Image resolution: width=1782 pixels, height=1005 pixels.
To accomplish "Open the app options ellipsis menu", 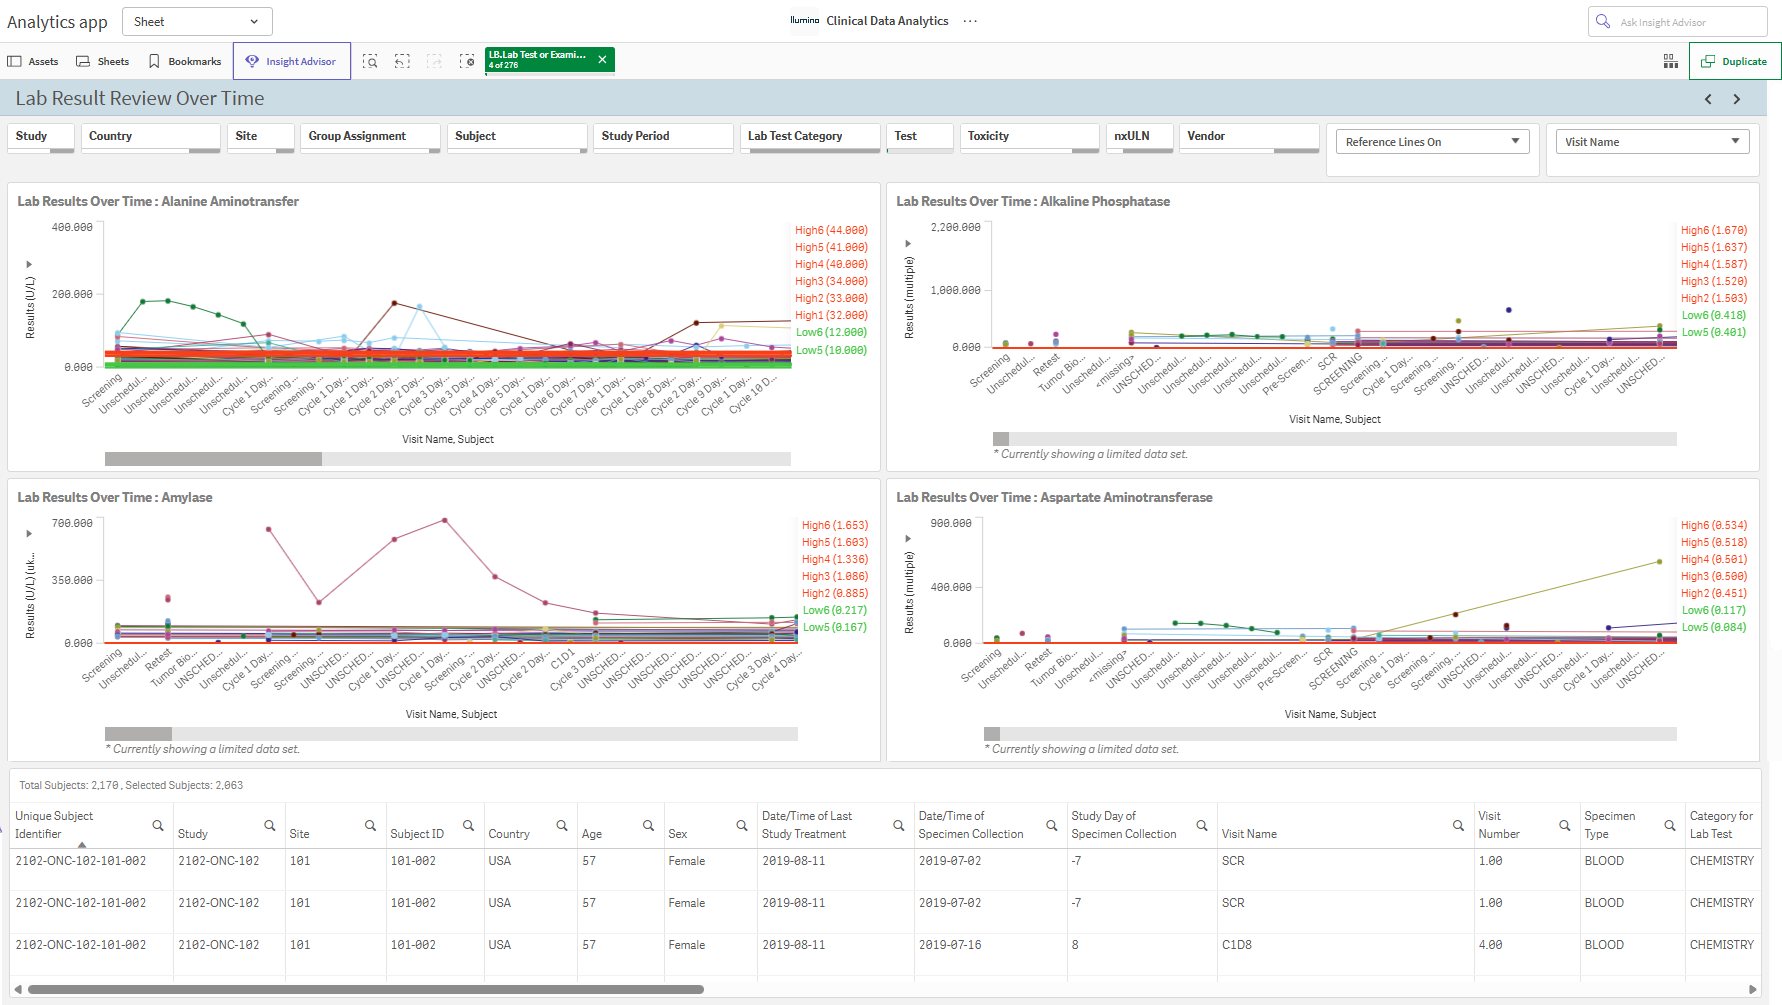I will (x=970, y=21).
